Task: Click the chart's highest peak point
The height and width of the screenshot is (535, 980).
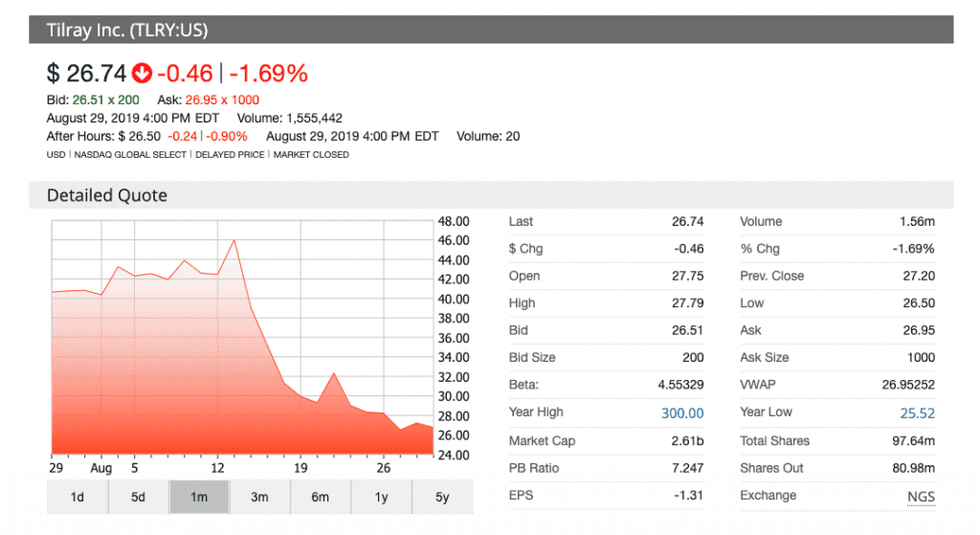Action: pos(234,240)
